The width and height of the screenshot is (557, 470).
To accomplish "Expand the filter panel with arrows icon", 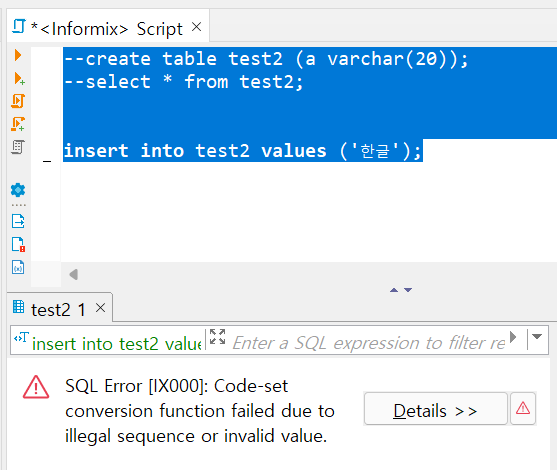I will 217,336.
